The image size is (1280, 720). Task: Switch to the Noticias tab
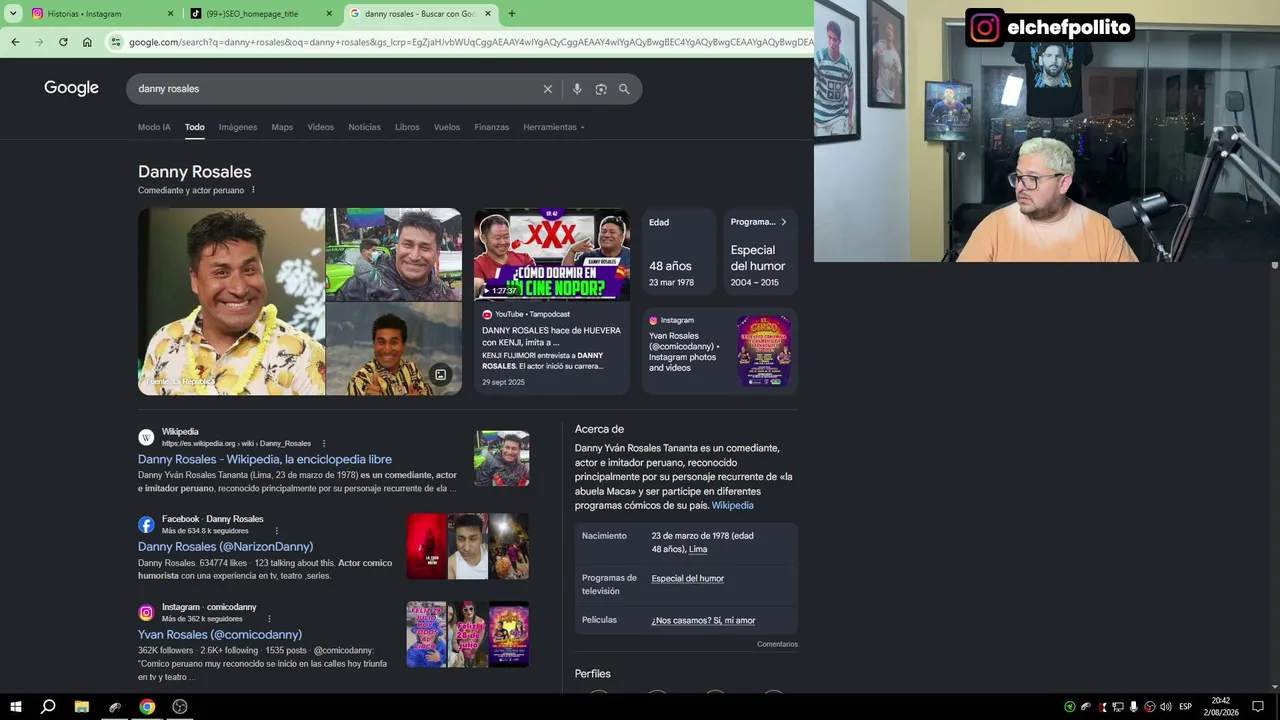(x=364, y=127)
